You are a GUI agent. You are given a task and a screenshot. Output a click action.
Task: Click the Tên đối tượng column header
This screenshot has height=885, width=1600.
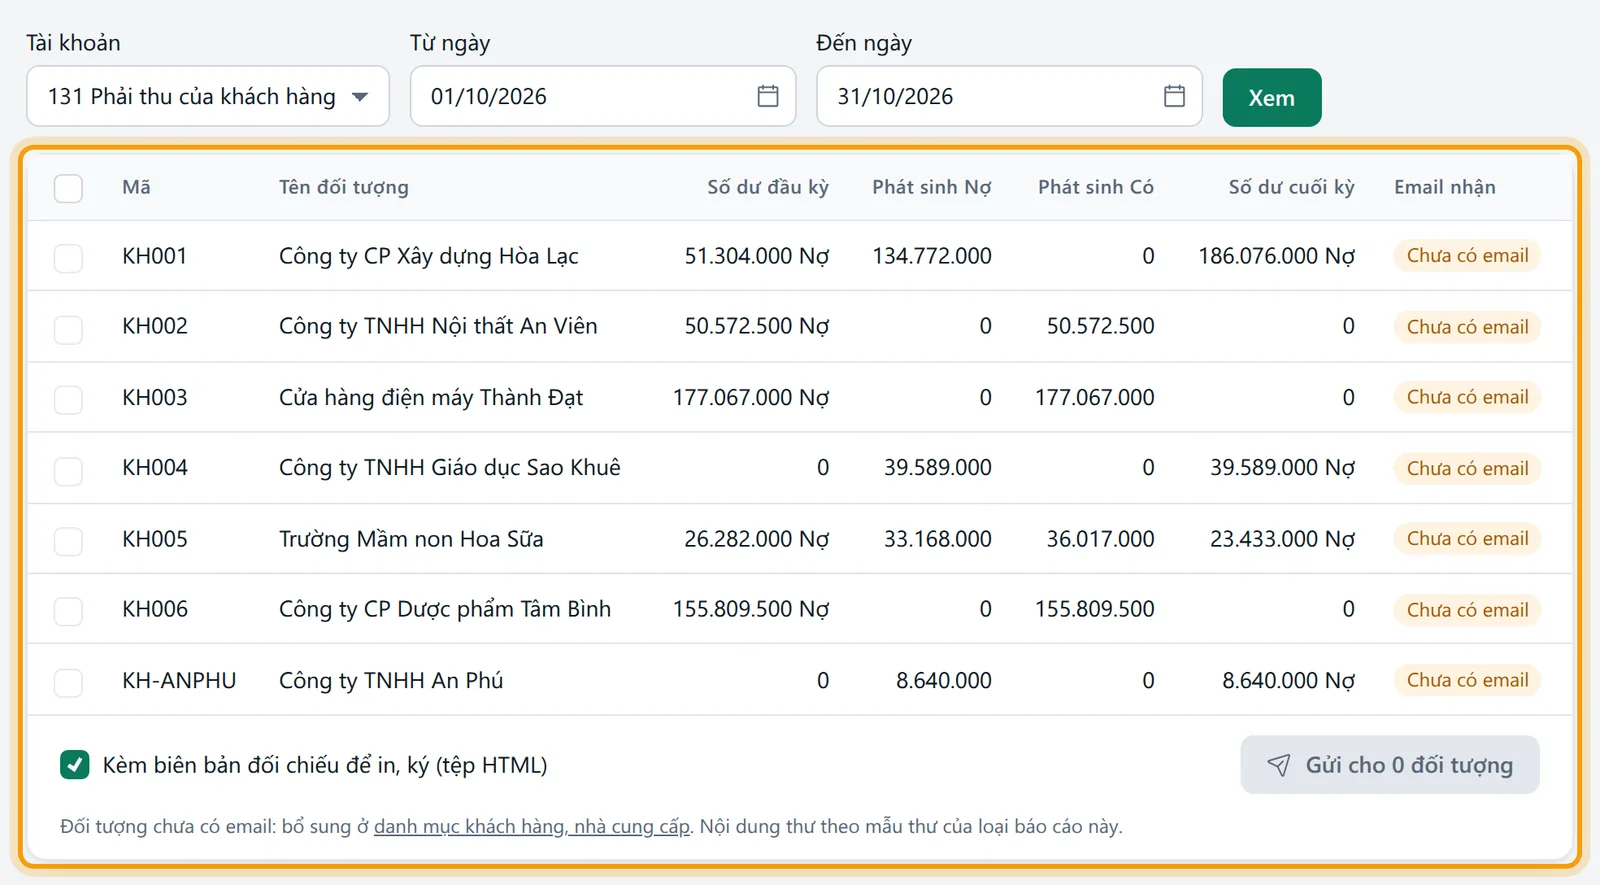pos(344,187)
